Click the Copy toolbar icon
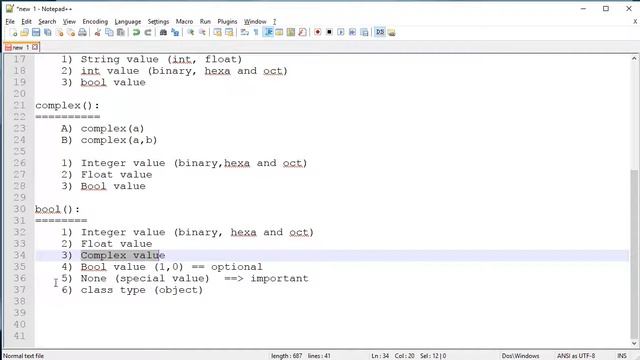640x360 pixels. [x=109, y=32]
